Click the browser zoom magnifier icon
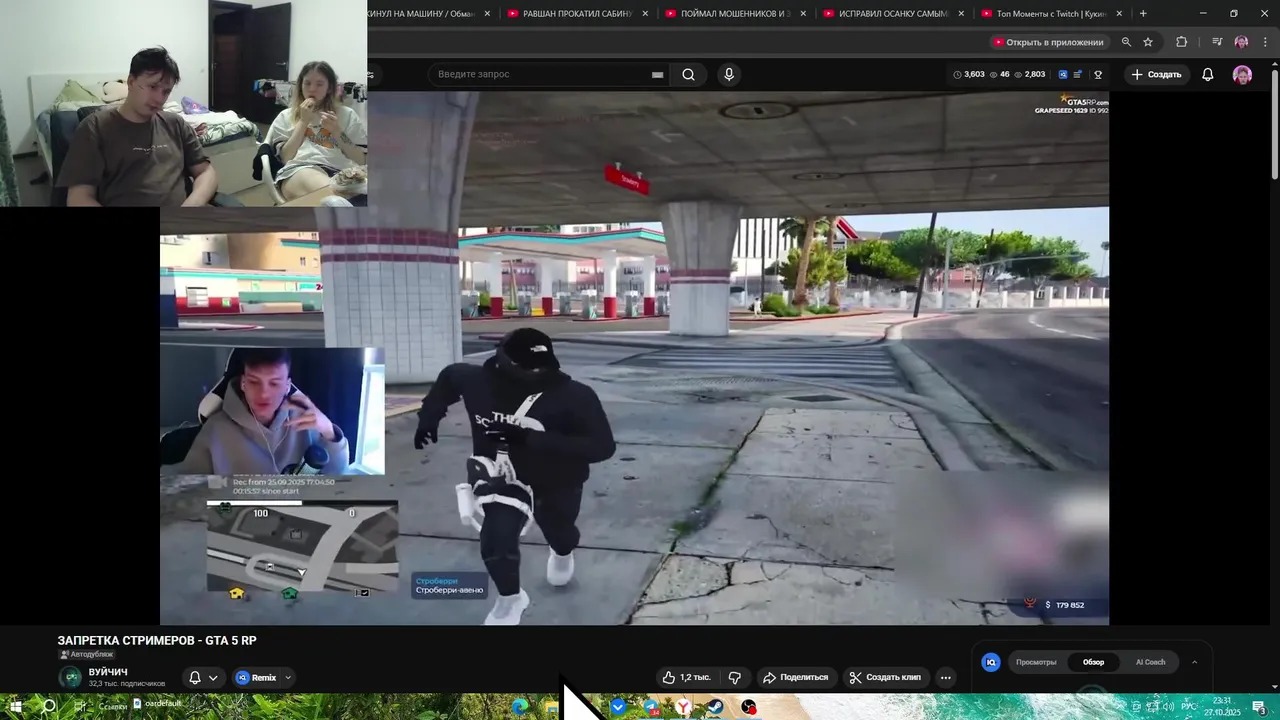Image resolution: width=1280 pixels, height=720 pixels. [x=1126, y=42]
